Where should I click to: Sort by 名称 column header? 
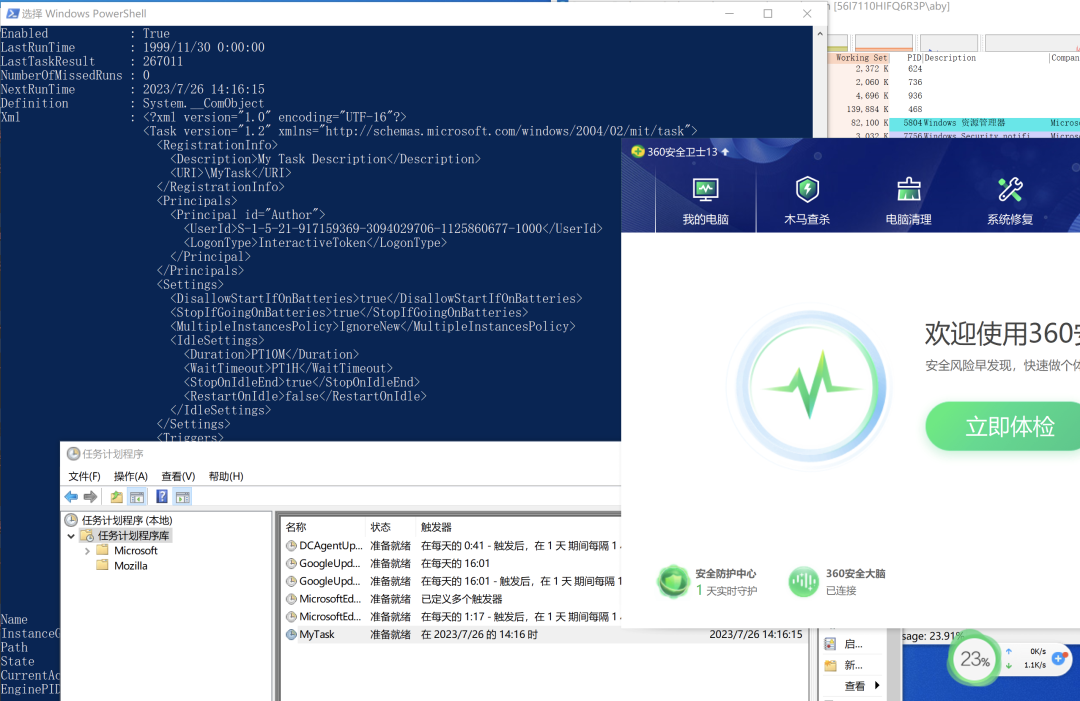point(296,527)
